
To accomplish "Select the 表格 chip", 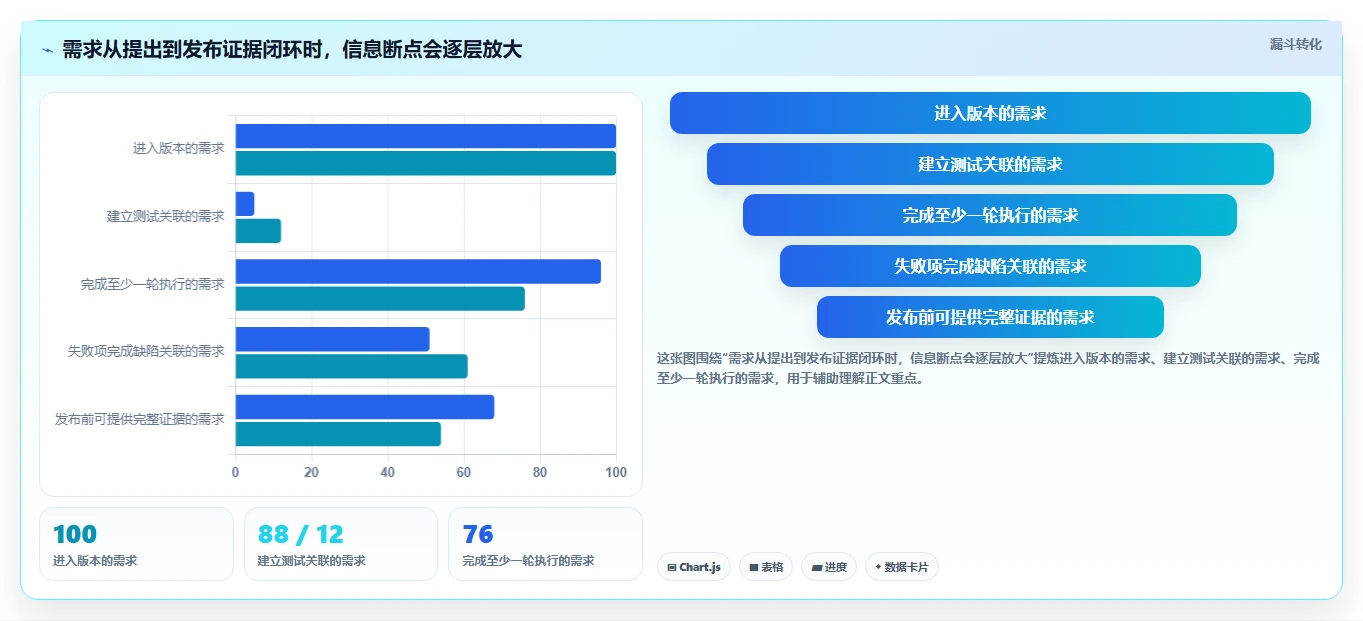I will point(766,567).
